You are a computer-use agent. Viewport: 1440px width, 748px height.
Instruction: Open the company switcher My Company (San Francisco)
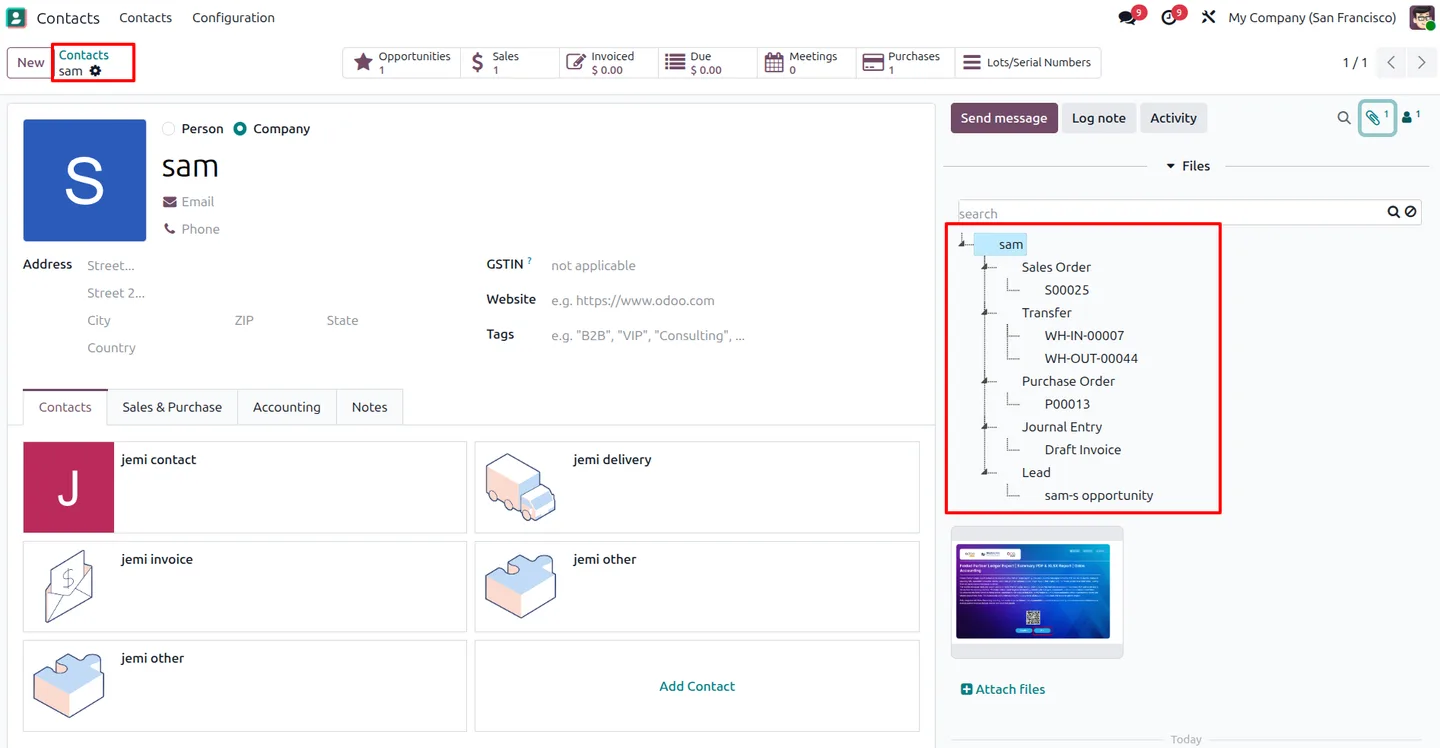(1312, 18)
